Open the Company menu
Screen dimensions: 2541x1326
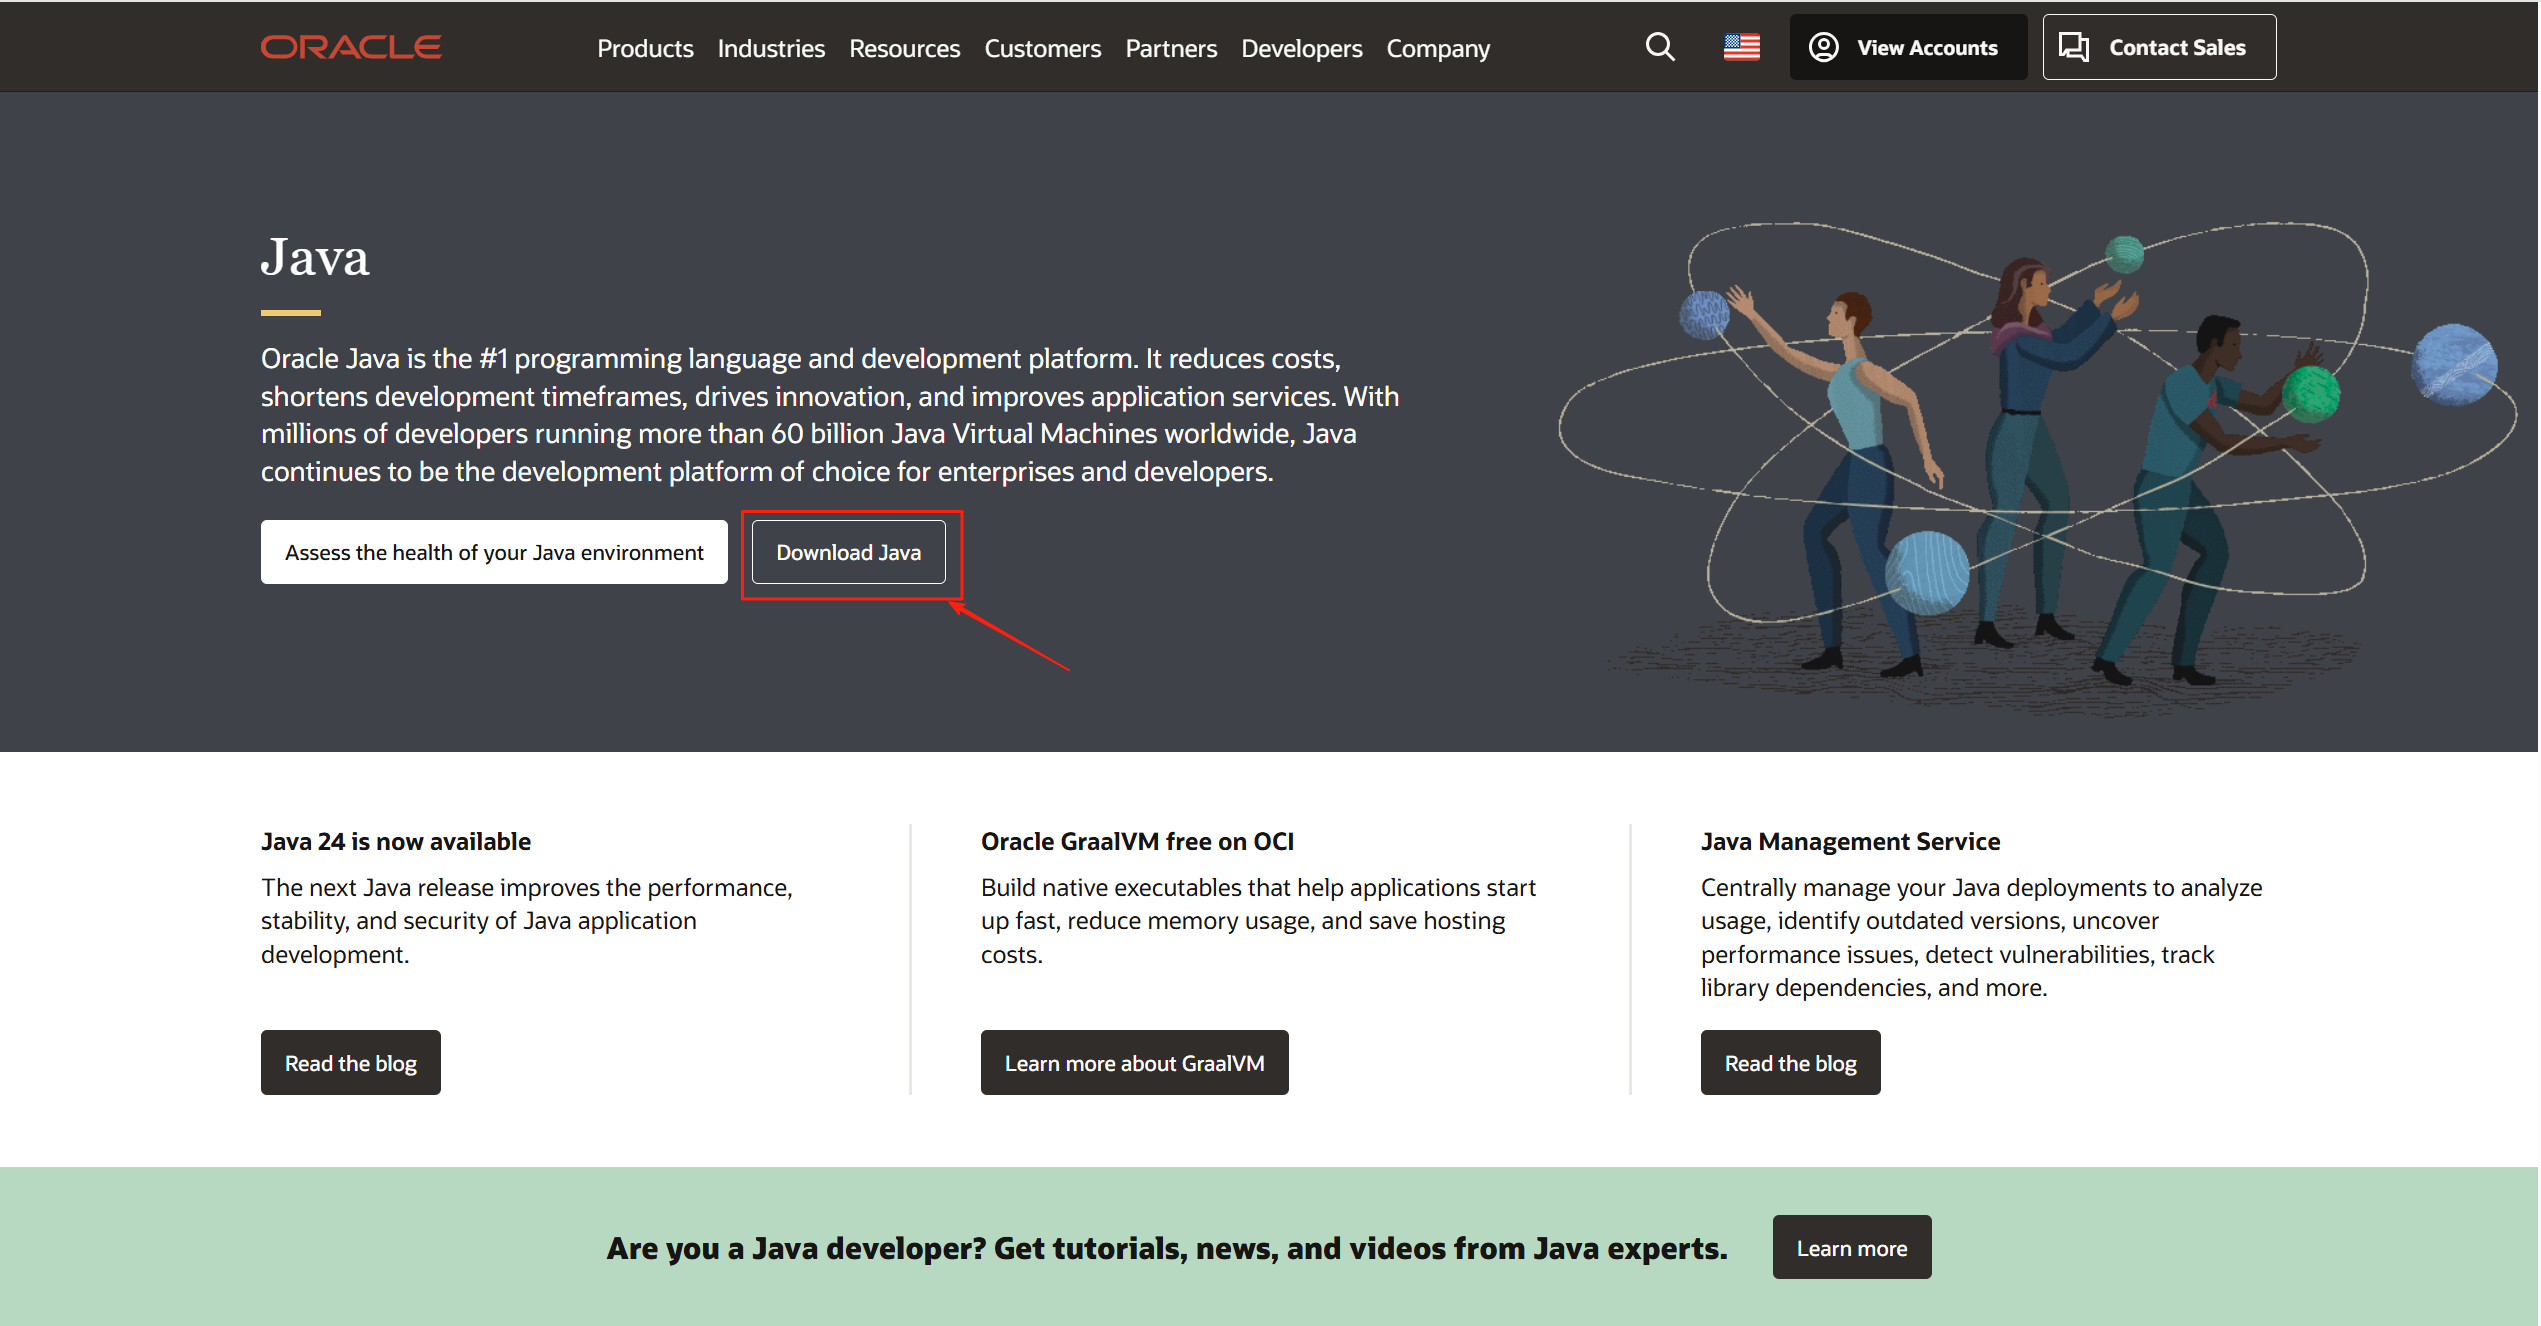coord(1437,48)
